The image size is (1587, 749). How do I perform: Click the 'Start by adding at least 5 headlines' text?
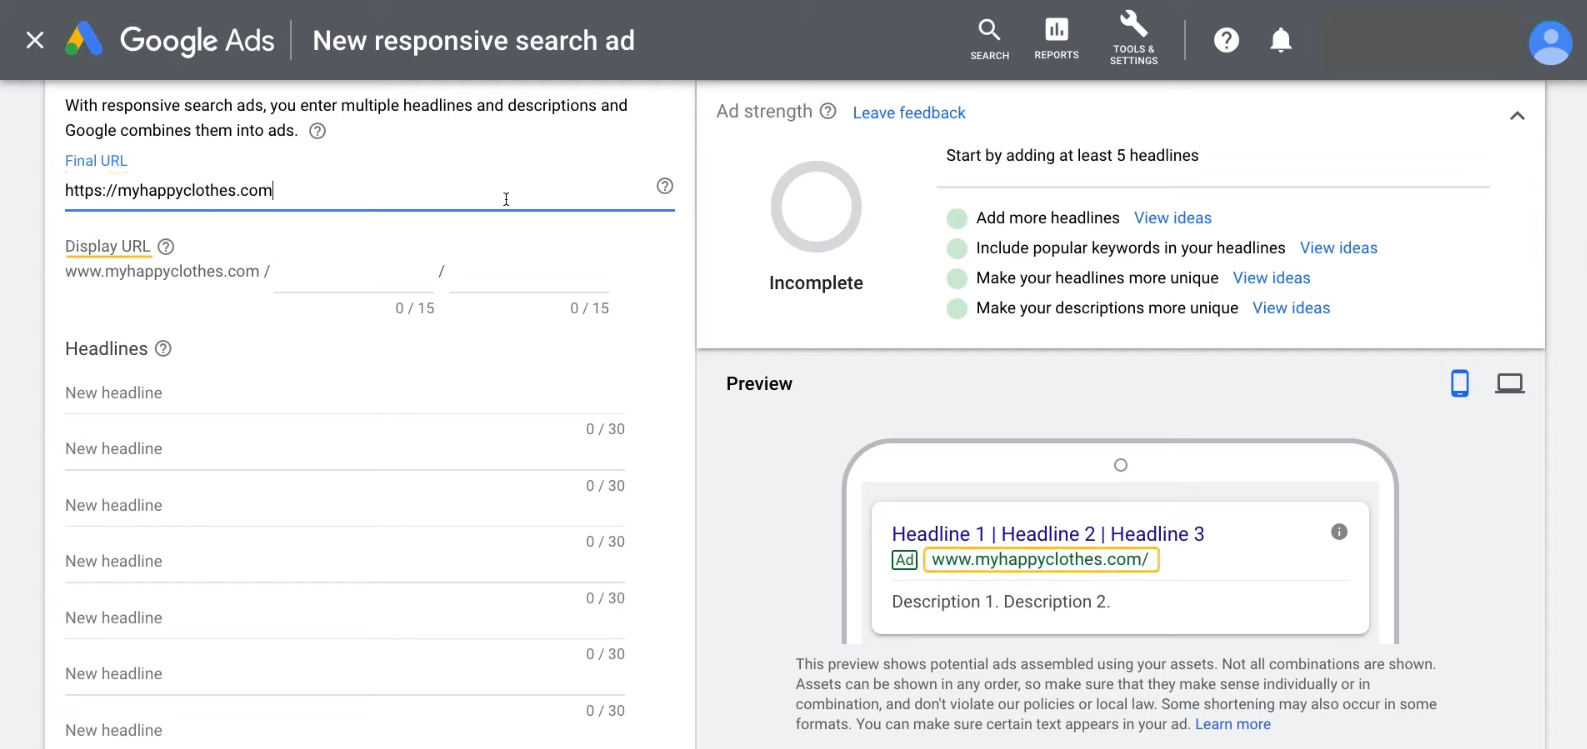pos(1072,156)
